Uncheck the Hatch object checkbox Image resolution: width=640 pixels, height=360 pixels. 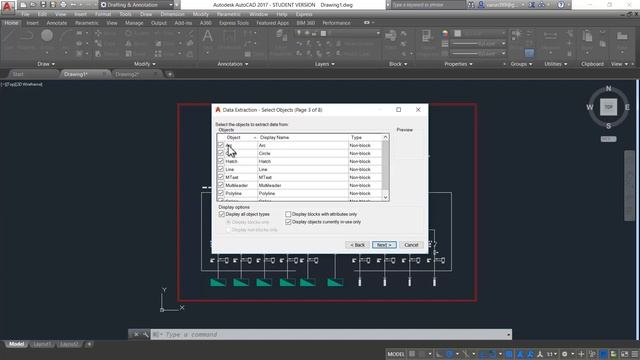coord(221,161)
